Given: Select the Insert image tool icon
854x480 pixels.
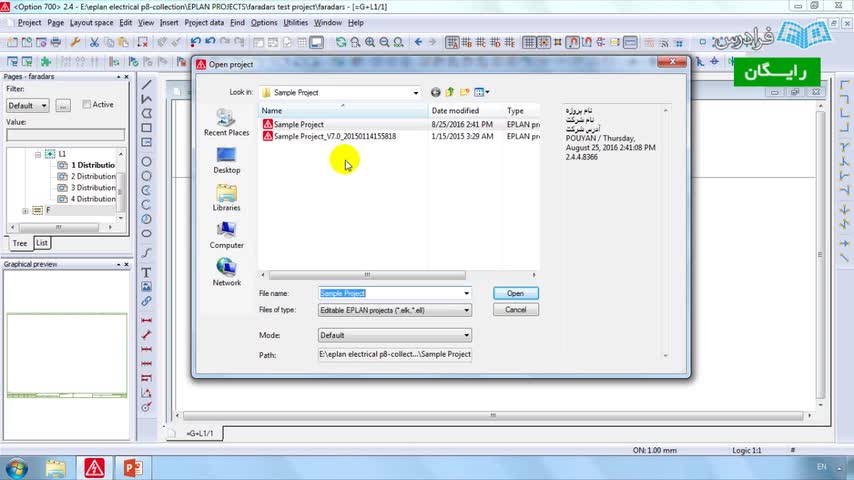Looking at the screenshot, I should pos(147,287).
